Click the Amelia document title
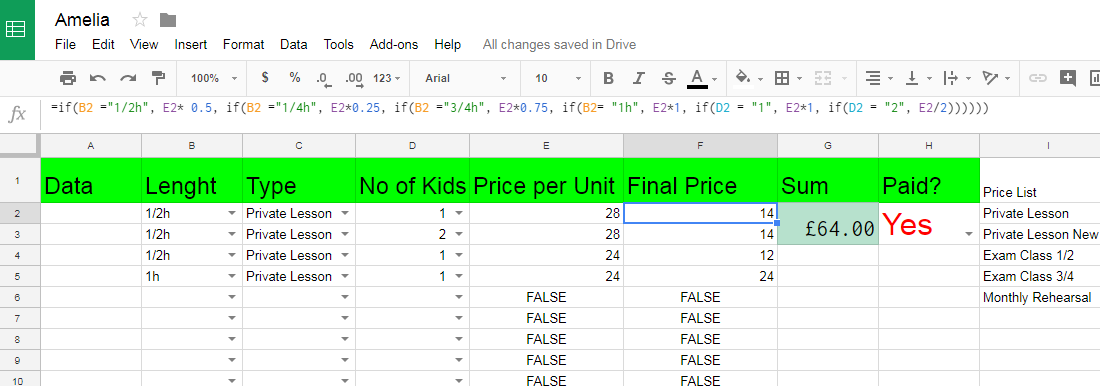 click(x=82, y=20)
